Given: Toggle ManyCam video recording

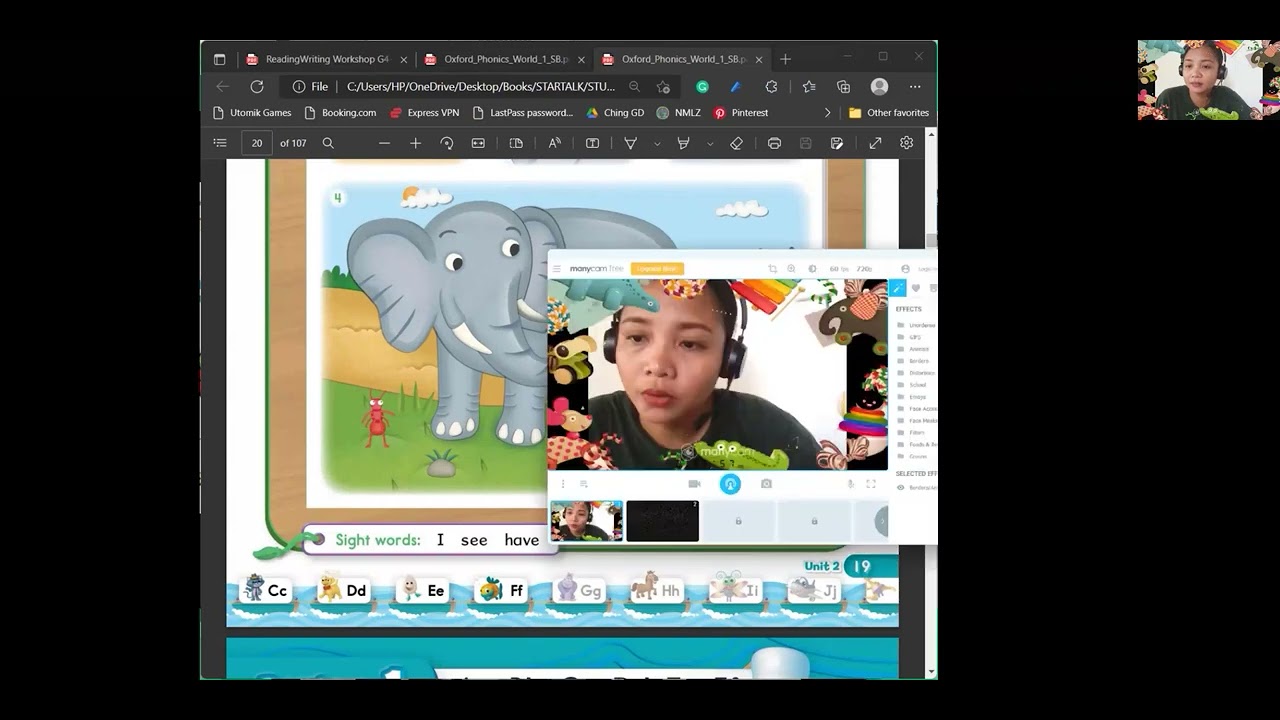Looking at the screenshot, I should [694, 484].
